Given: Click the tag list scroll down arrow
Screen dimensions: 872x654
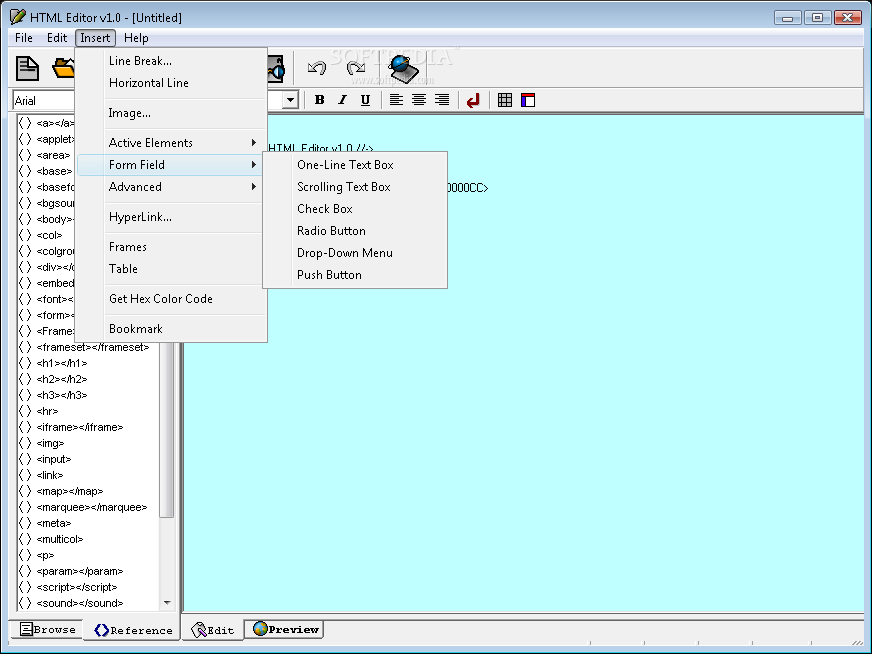Looking at the screenshot, I should coord(167,603).
